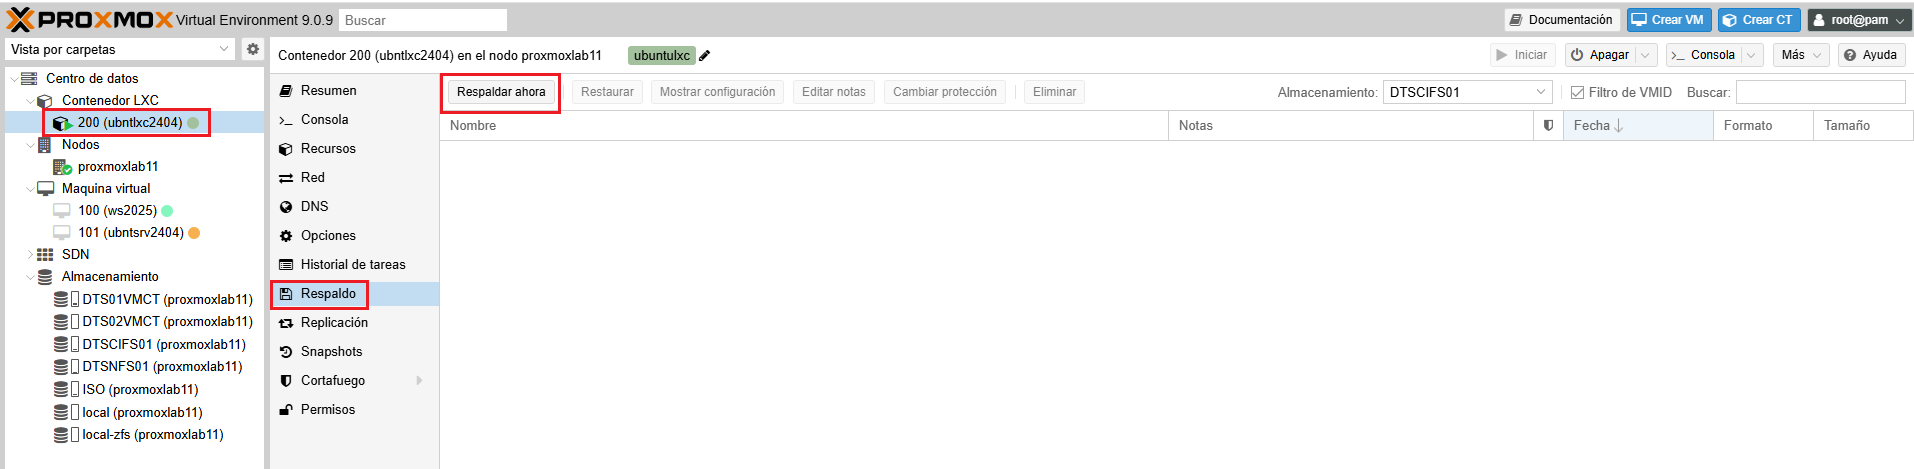
Task: Open the Historial de tareas section
Action: pyautogui.click(x=354, y=265)
